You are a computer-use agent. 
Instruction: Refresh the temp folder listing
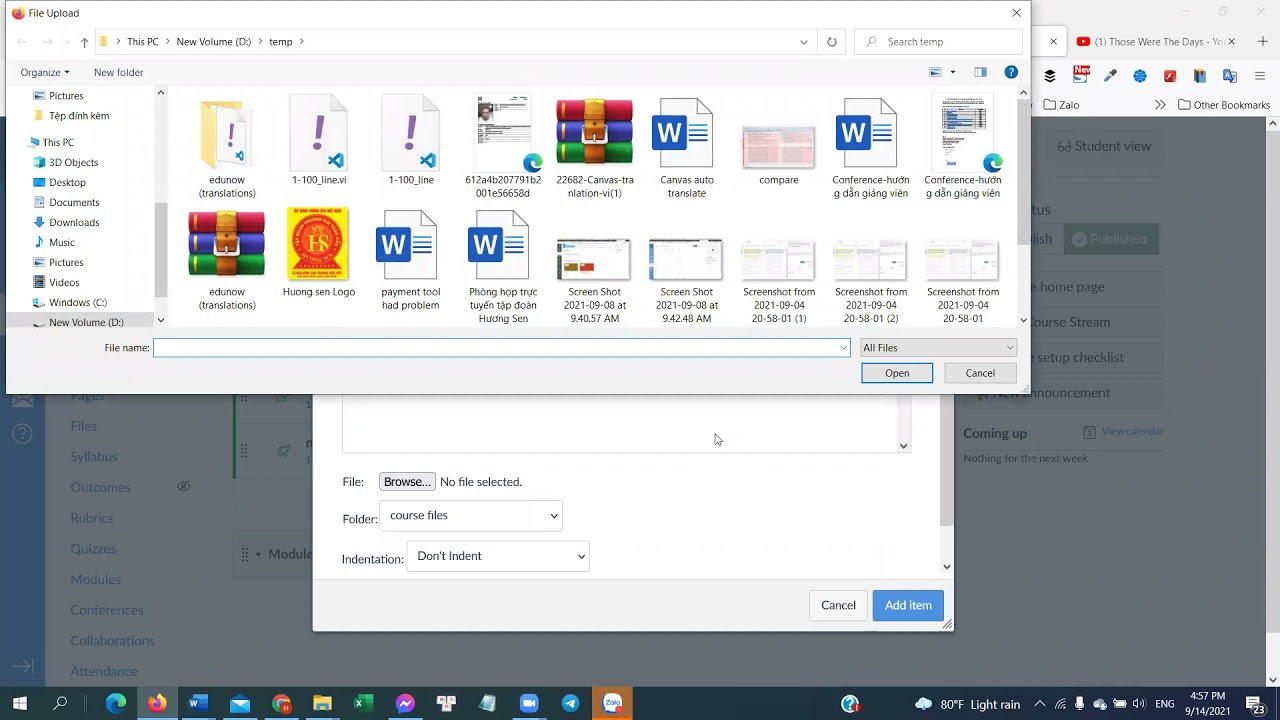(831, 42)
